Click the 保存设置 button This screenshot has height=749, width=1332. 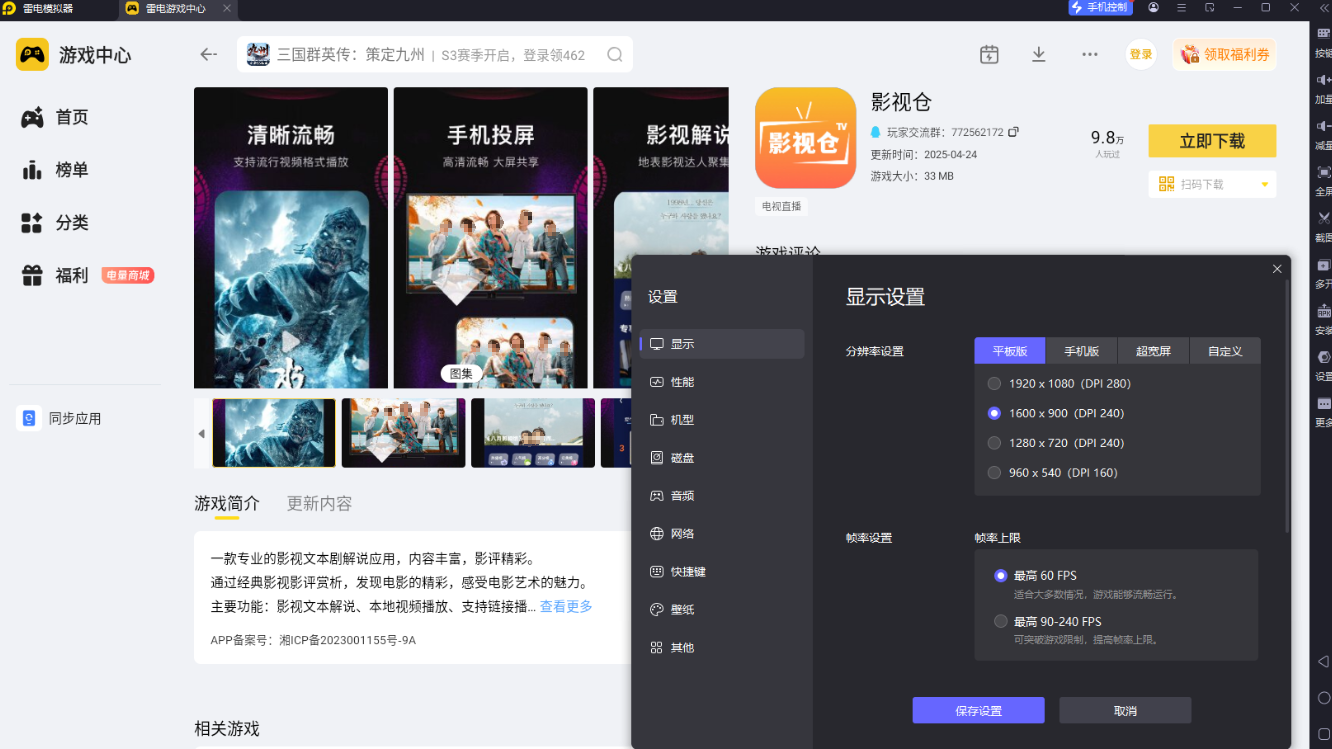[978, 710]
